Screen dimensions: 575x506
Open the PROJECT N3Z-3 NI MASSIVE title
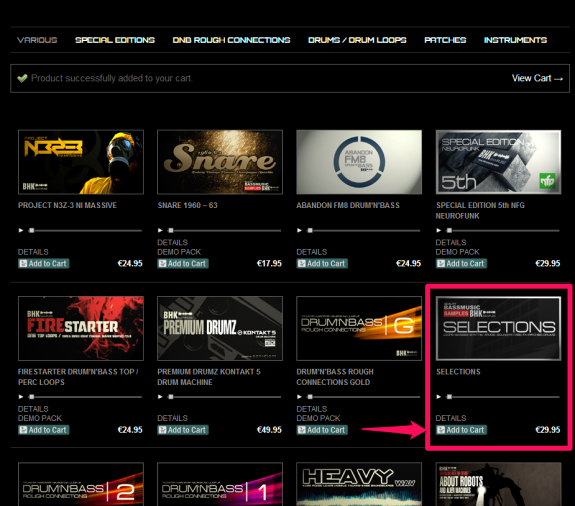[67, 205]
